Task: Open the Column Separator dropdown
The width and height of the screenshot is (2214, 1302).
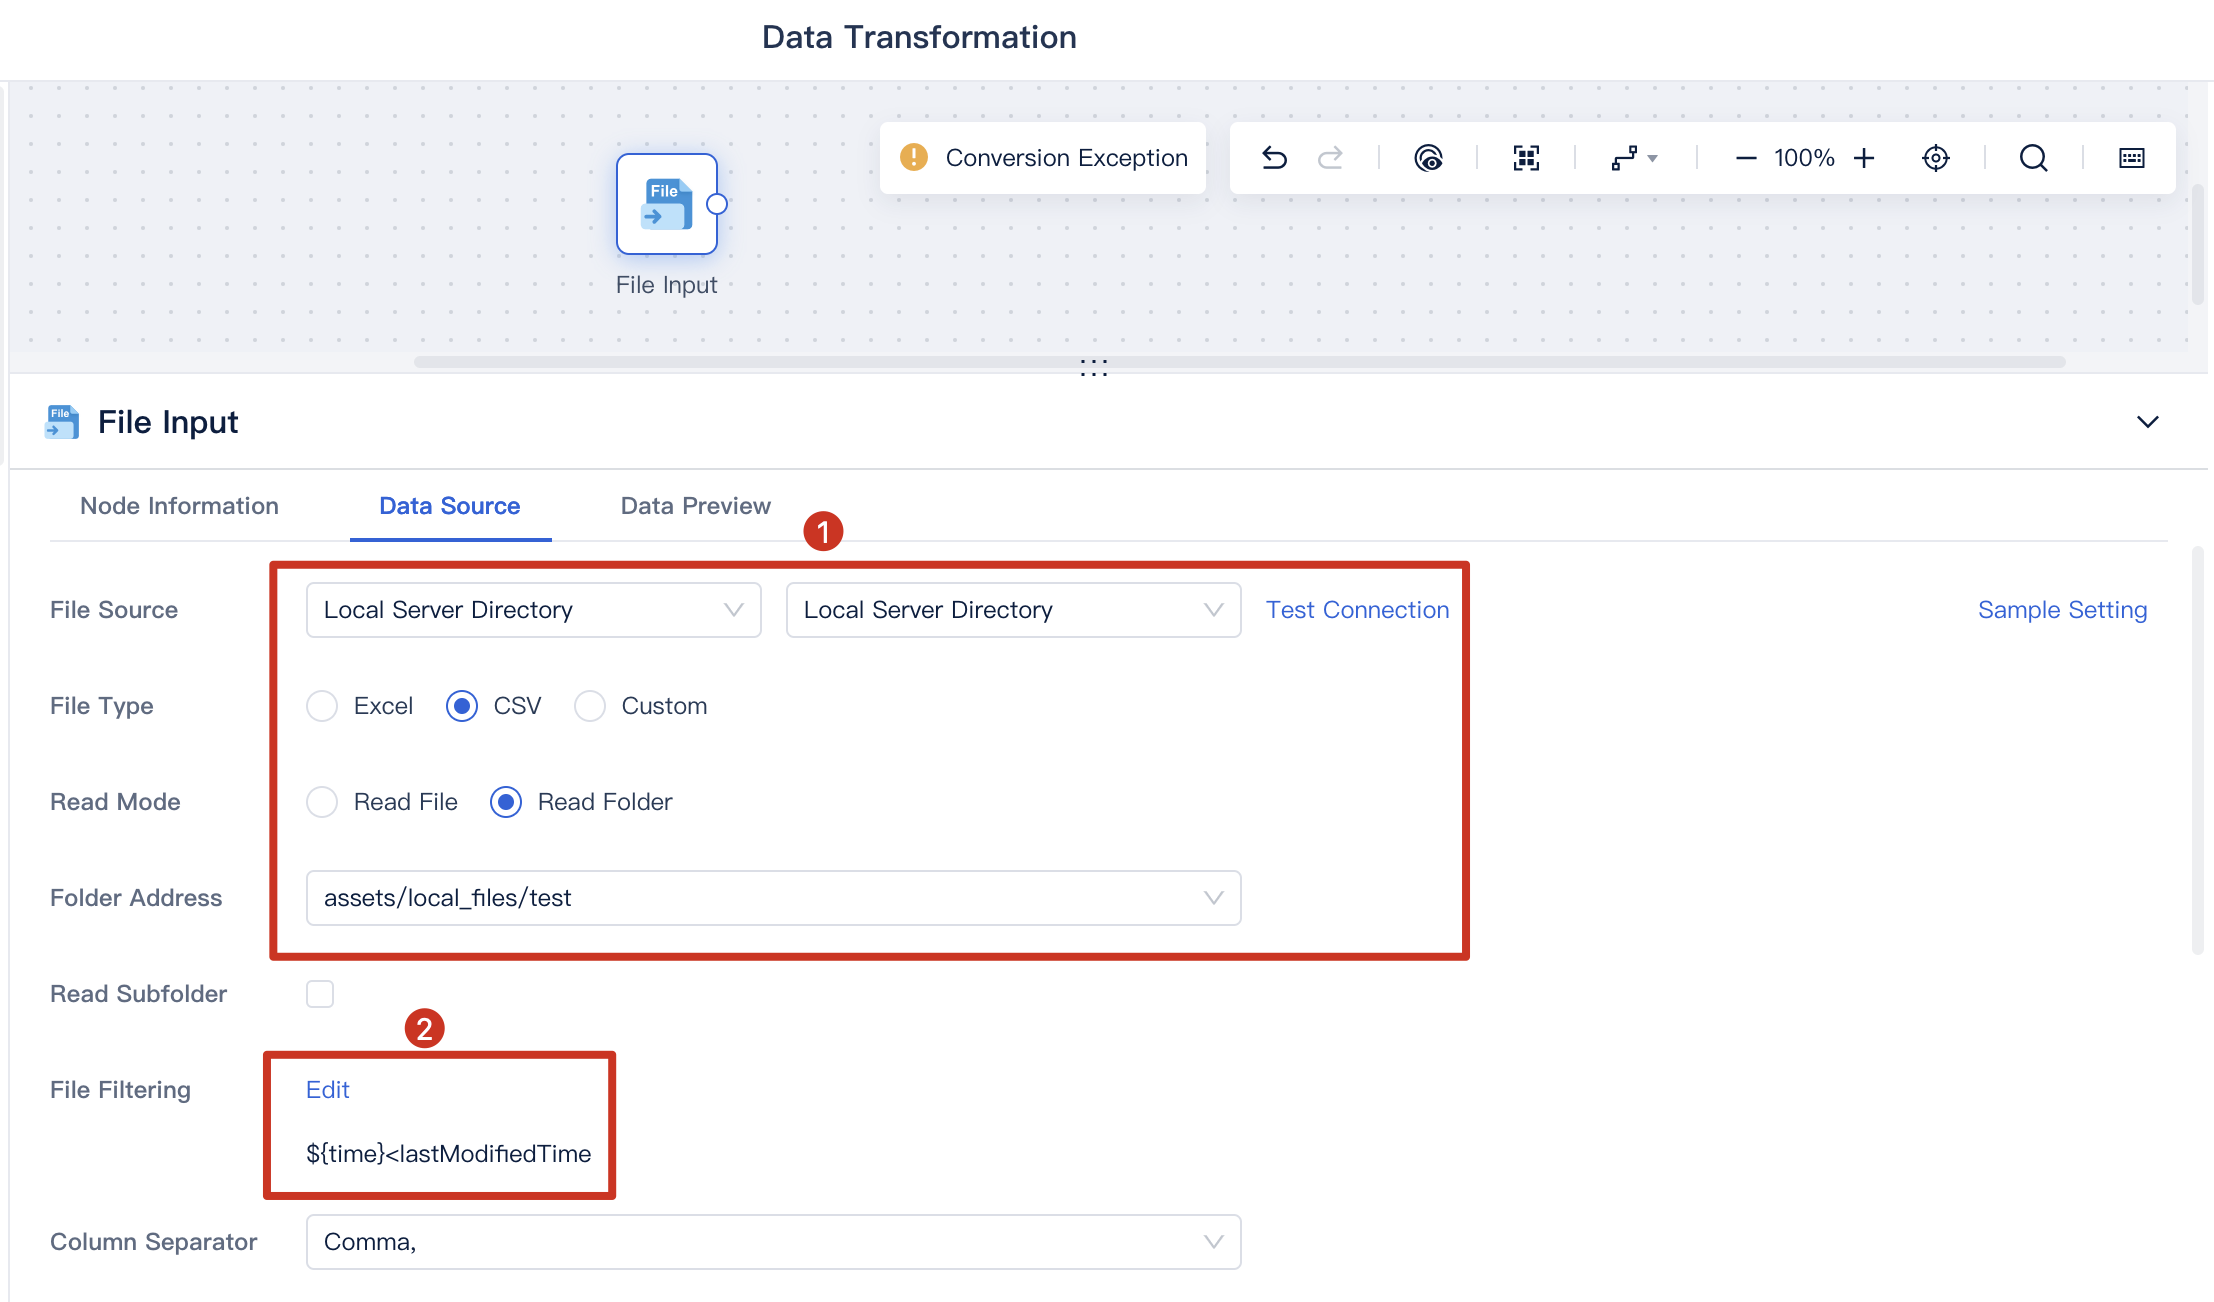Action: 1212,1242
